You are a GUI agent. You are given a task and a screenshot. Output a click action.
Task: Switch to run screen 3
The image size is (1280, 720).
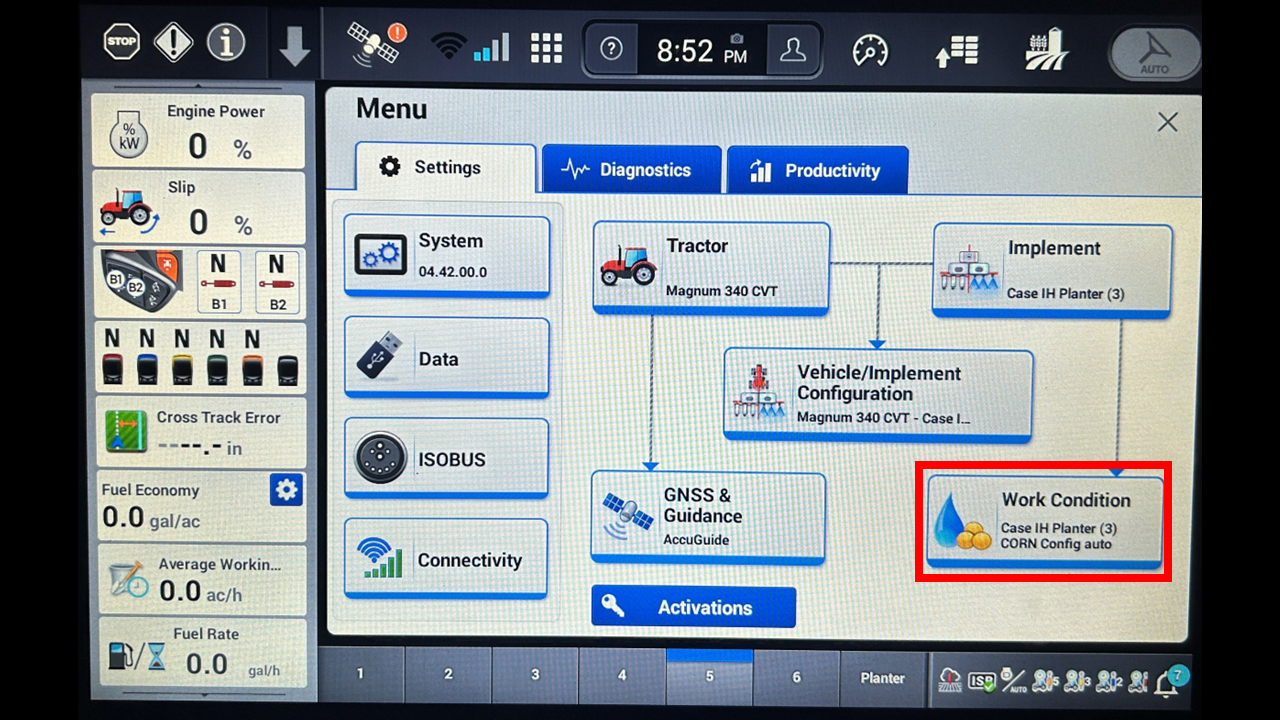tap(535, 675)
